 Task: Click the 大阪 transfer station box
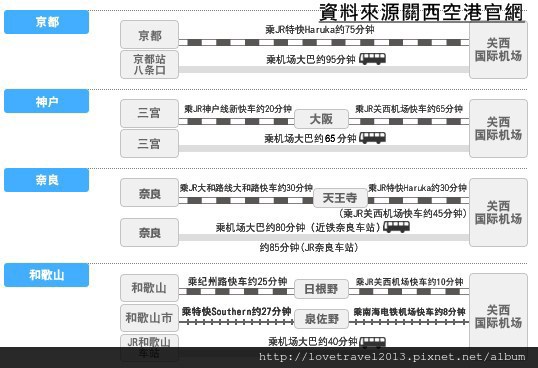point(321,119)
